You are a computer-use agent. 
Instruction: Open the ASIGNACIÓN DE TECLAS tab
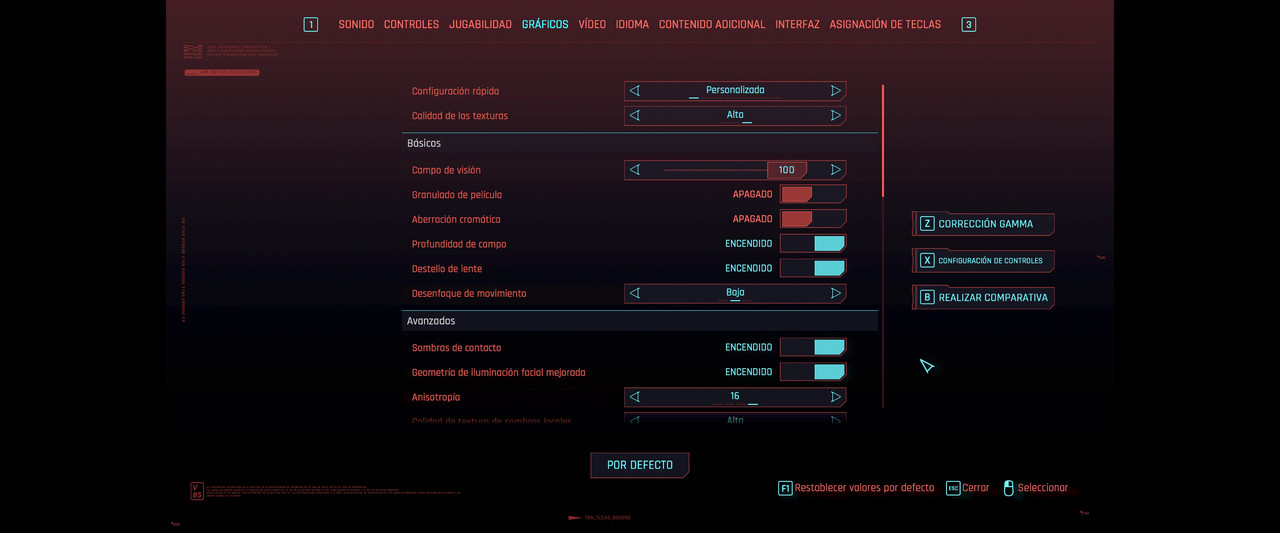pyautogui.click(x=885, y=24)
